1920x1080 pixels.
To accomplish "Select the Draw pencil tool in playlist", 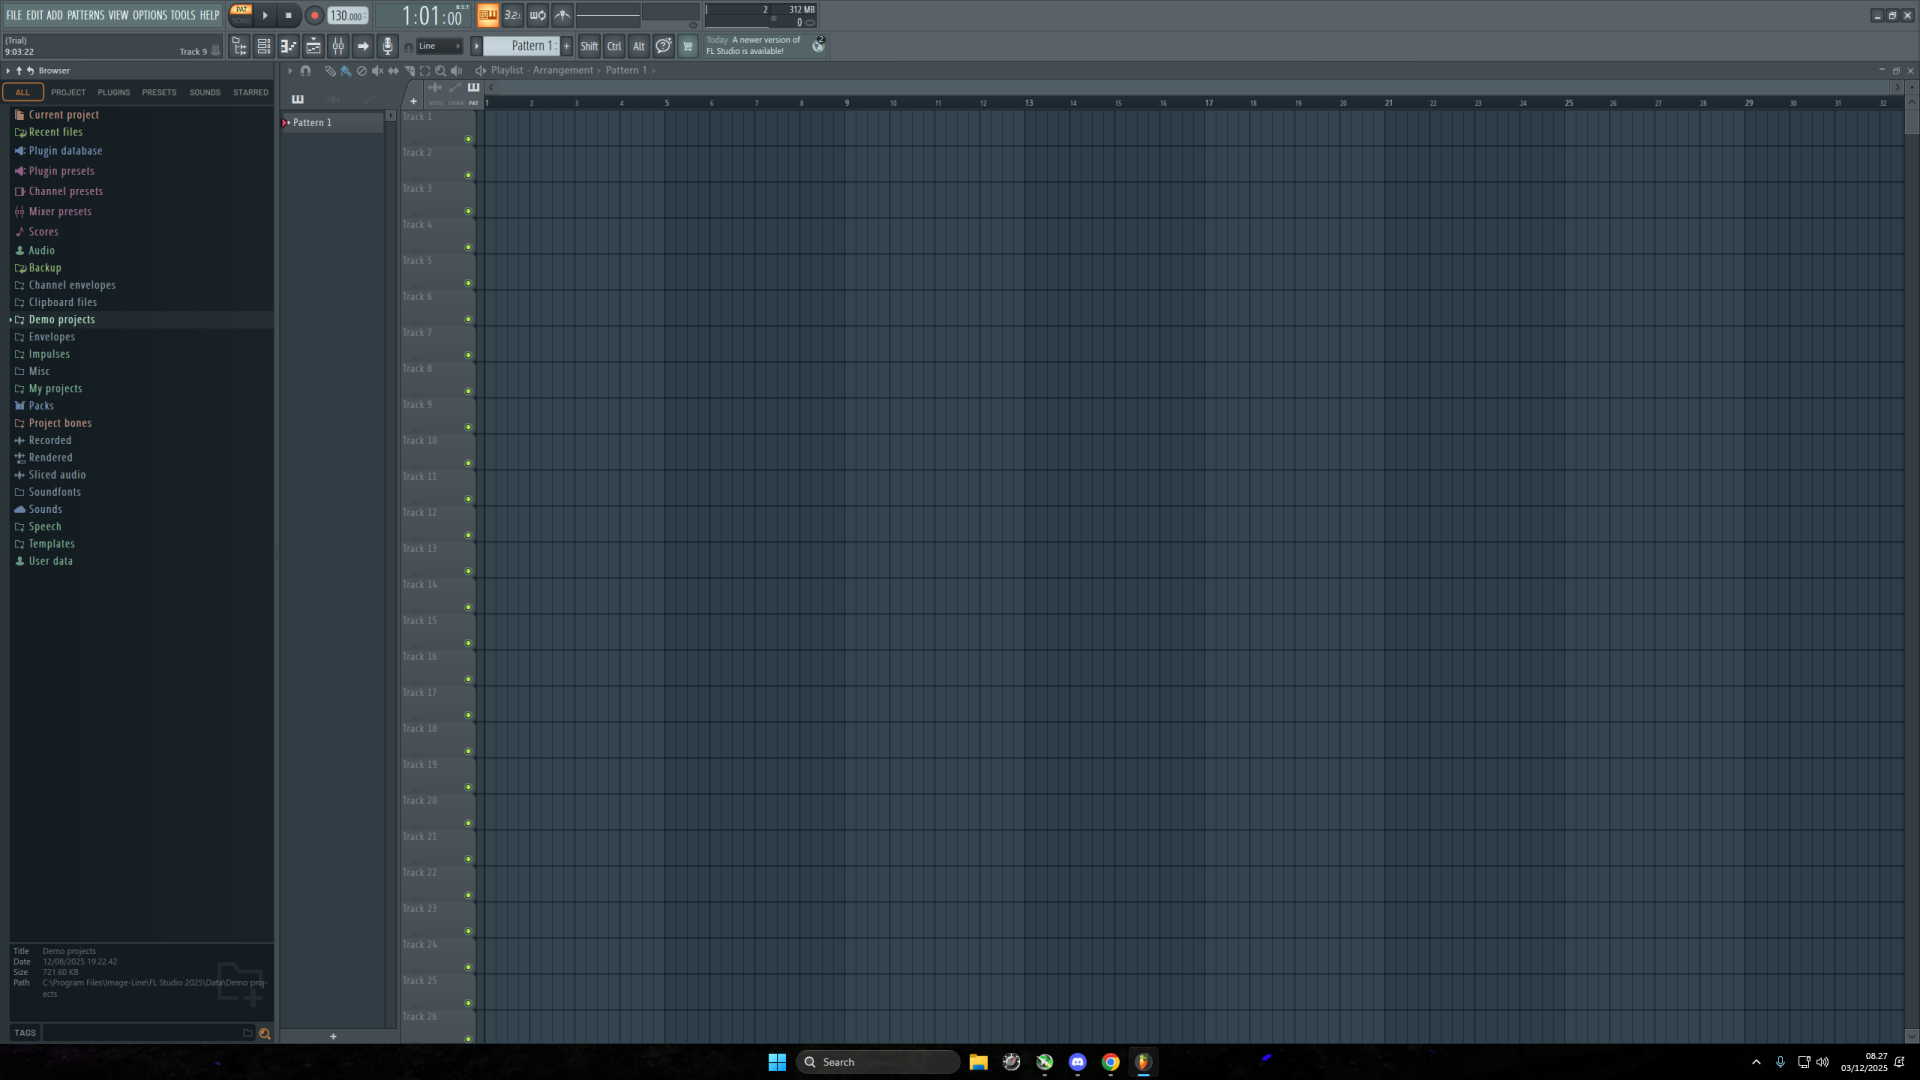I will 330,71.
